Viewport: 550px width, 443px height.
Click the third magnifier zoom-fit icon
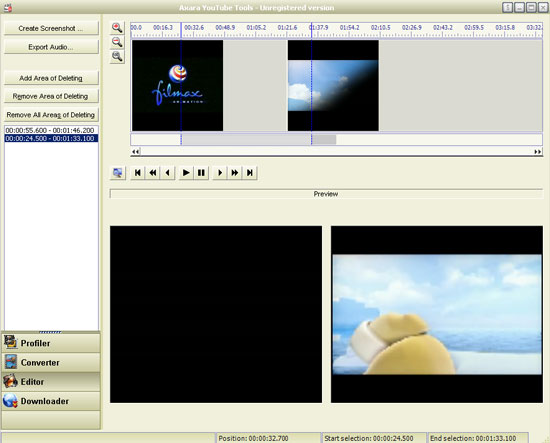point(117,56)
